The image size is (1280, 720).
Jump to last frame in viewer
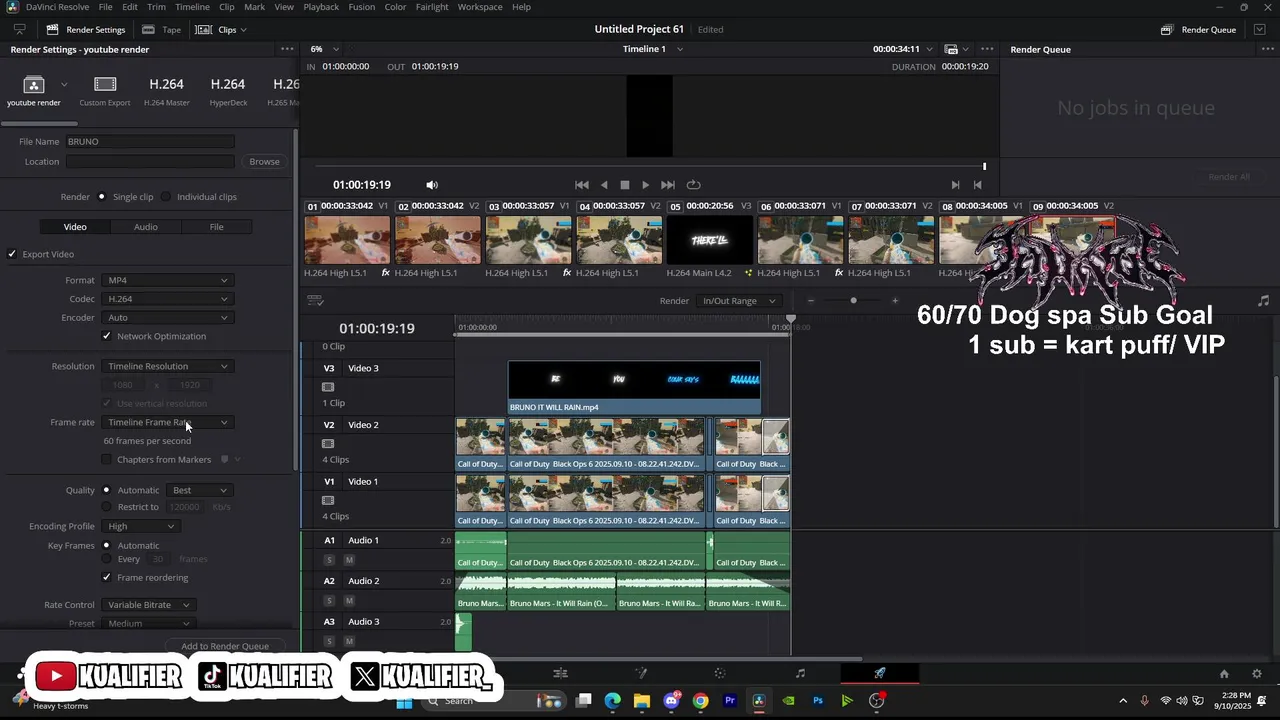(x=668, y=185)
